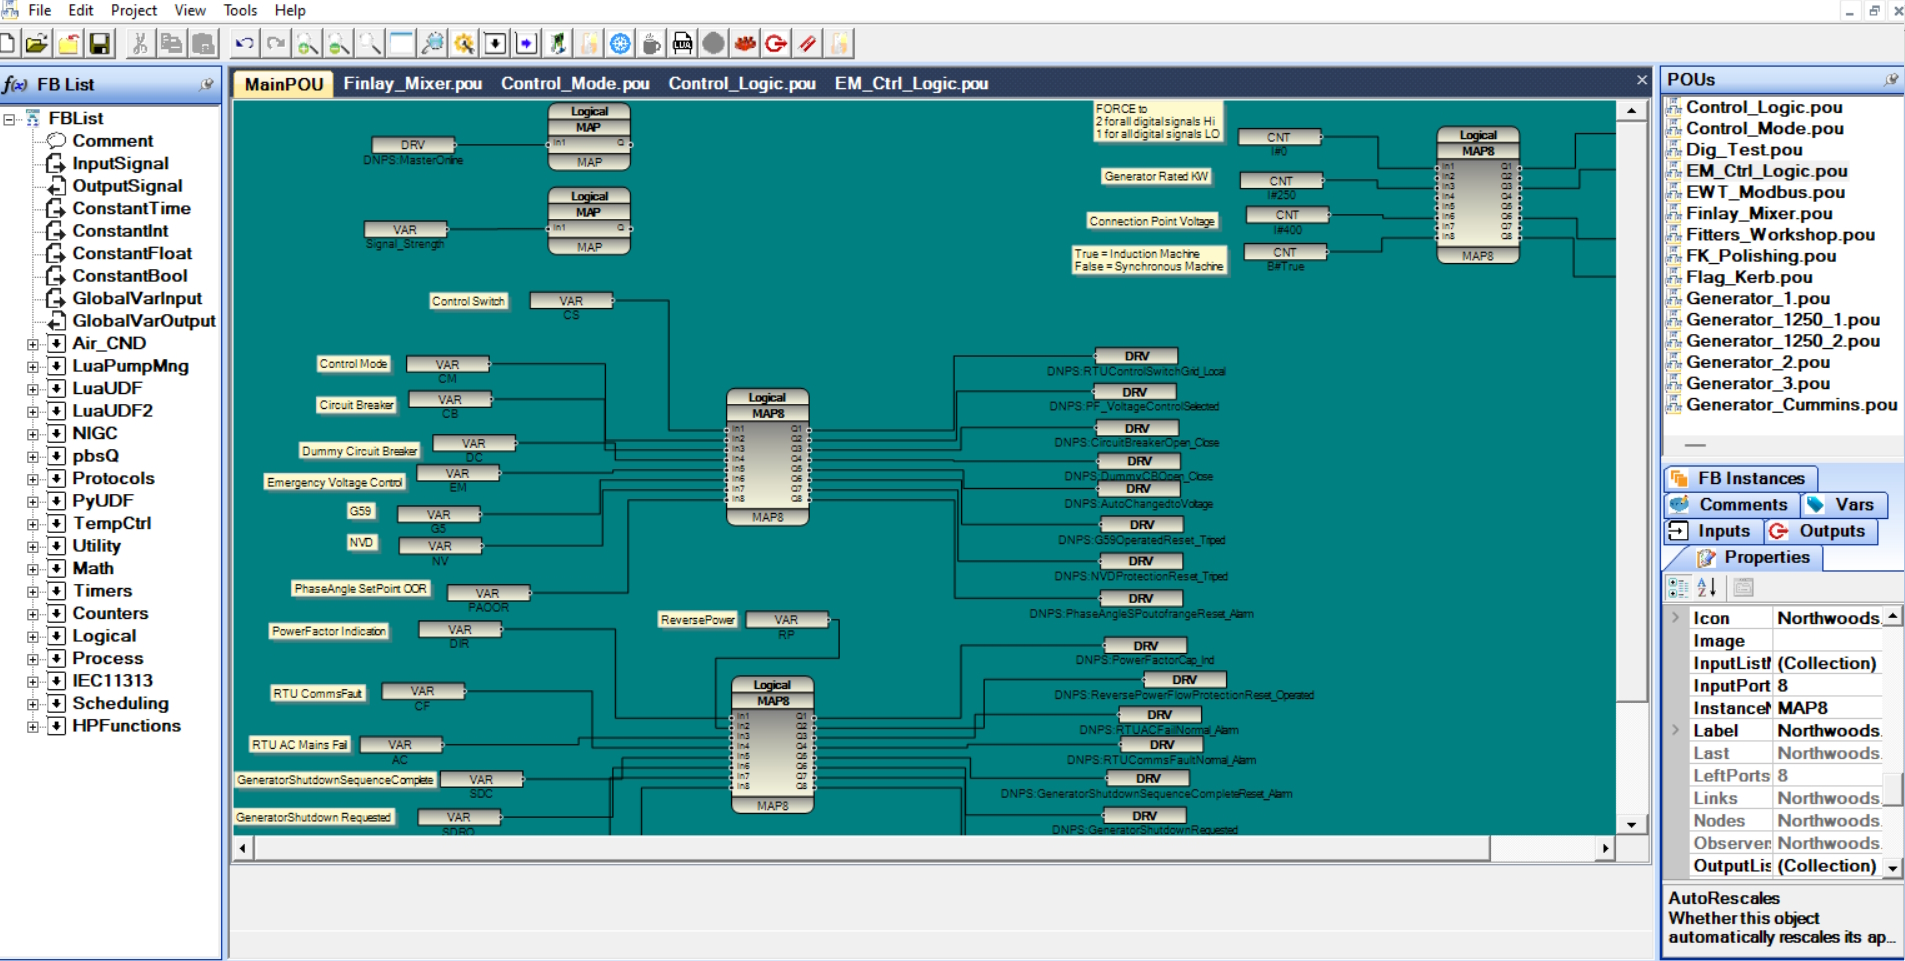
Task: Expand the Timers tree item
Action: pos(34,591)
